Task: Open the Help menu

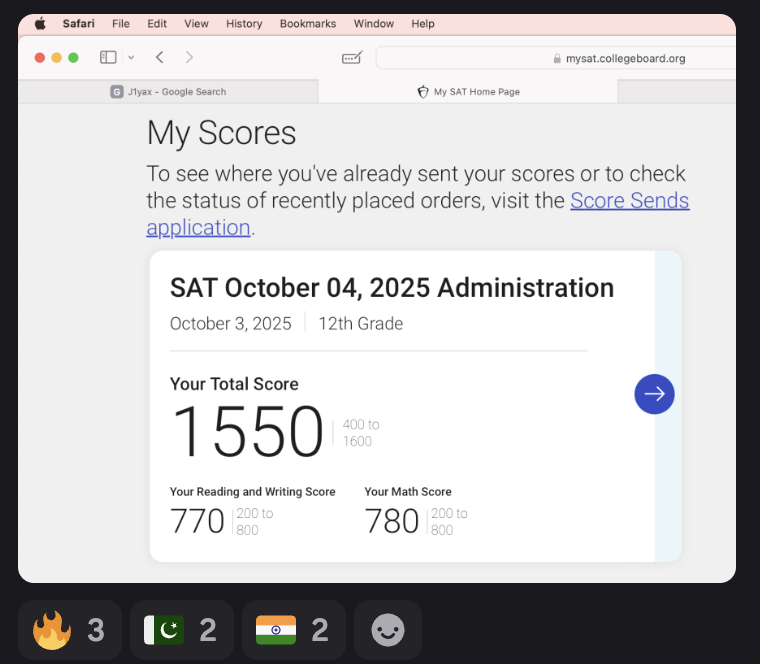Action: pyautogui.click(x=423, y=23)
